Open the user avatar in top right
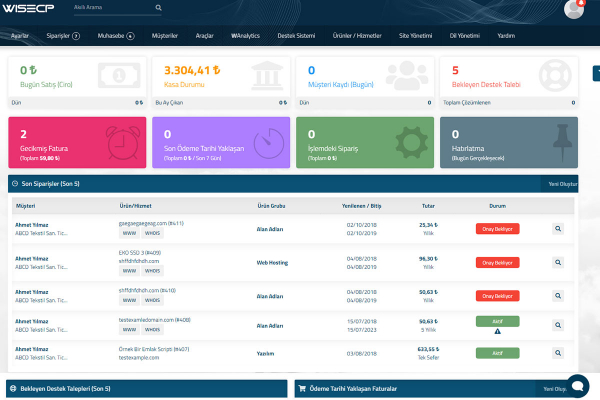Screen dimensions: 600x400 [574, 9]
